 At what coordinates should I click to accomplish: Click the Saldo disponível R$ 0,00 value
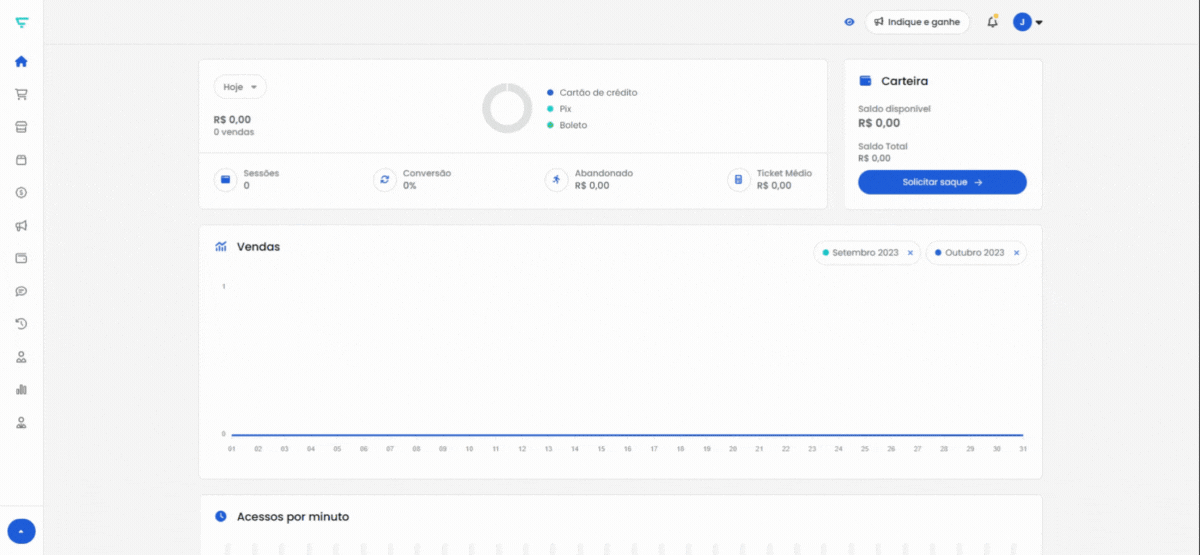[879, 123]
